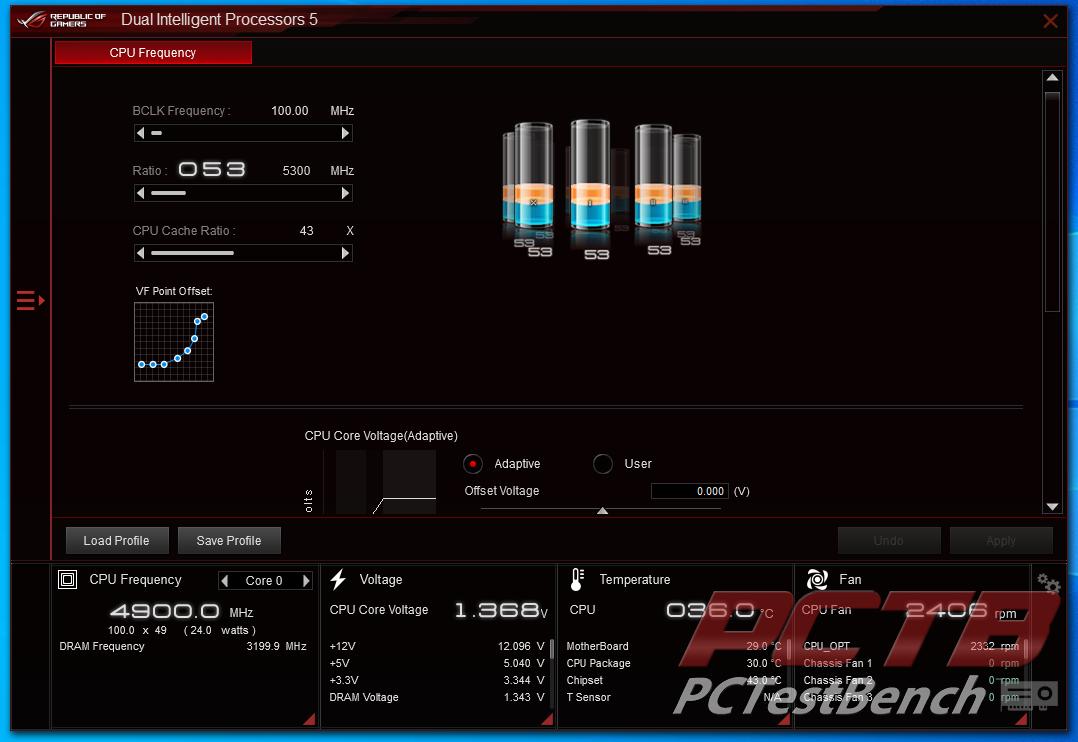This screenshot has width=1078, height=742.
Task: Click the CPU Cache Ratio slider track
Action: click(243, 253)
